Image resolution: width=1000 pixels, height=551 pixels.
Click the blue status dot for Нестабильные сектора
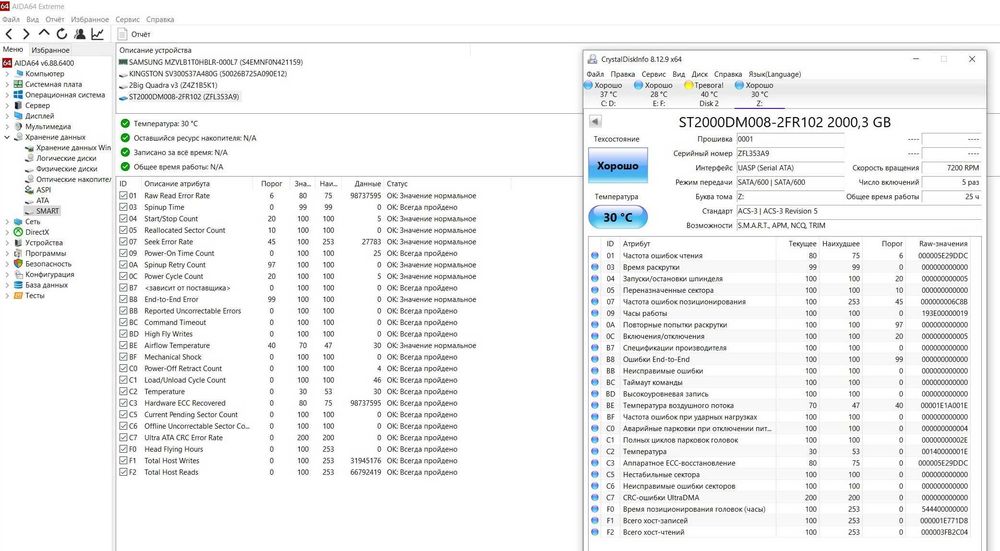pos(595,474)
